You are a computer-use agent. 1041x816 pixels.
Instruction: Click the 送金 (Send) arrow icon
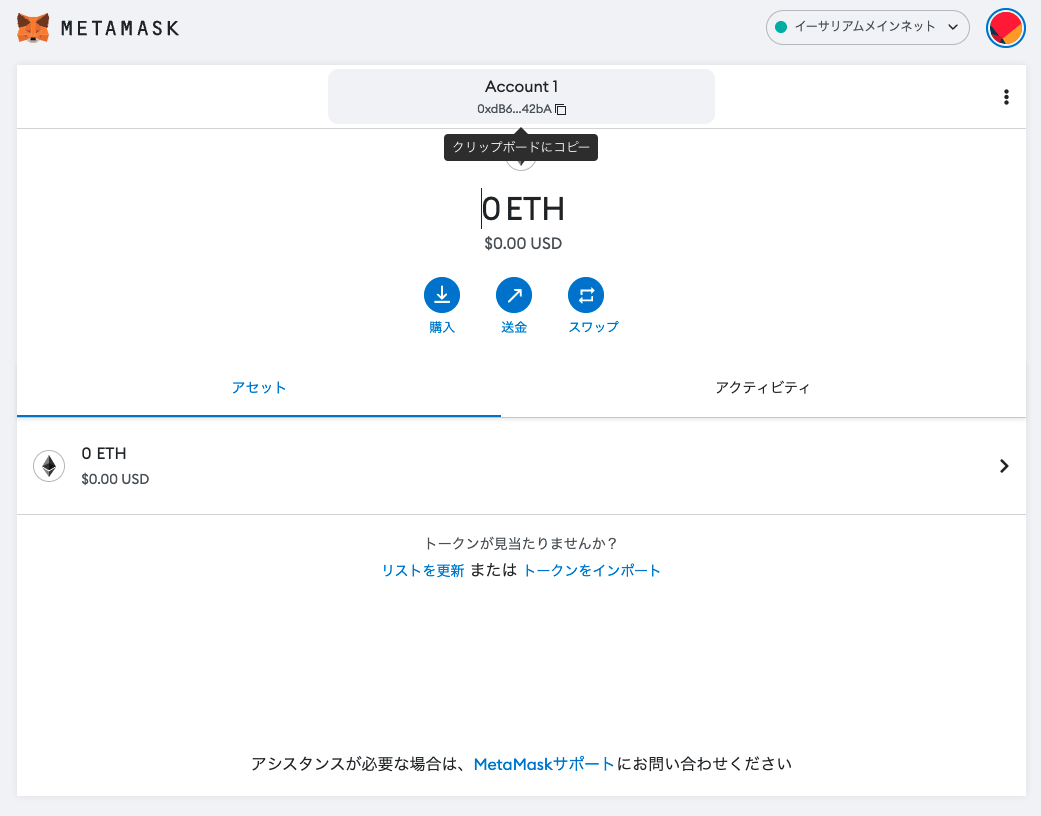point(514,295)
